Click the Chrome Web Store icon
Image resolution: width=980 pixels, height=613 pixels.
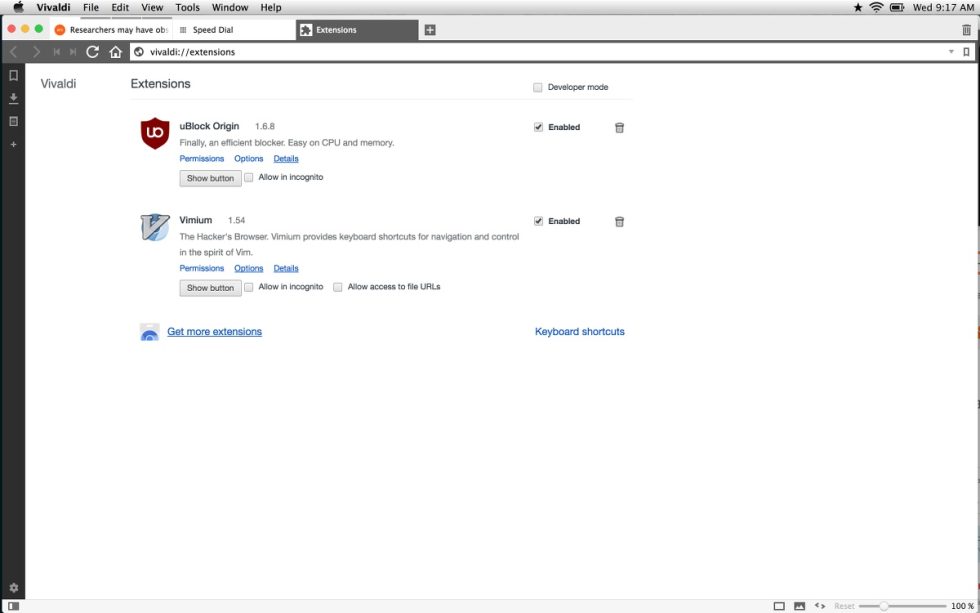pyautogui.click(x=149, y=332)
